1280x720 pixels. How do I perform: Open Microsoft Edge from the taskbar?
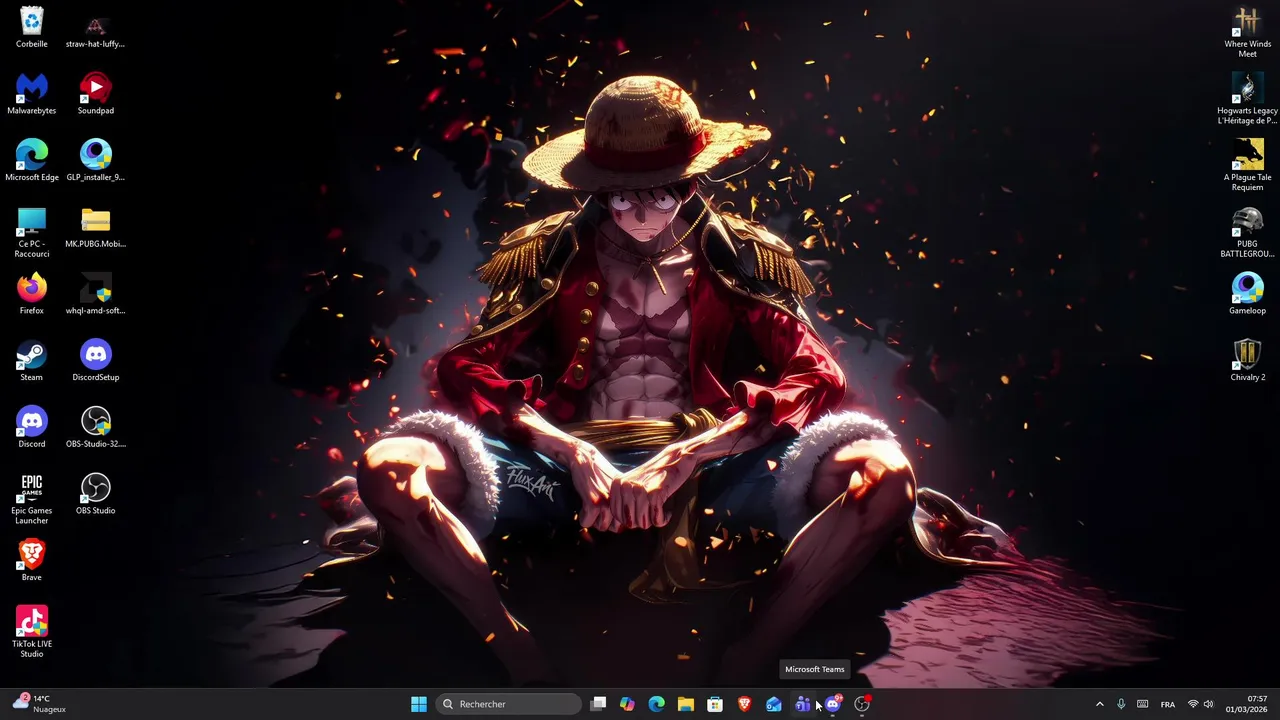click(x=656, y=704)
